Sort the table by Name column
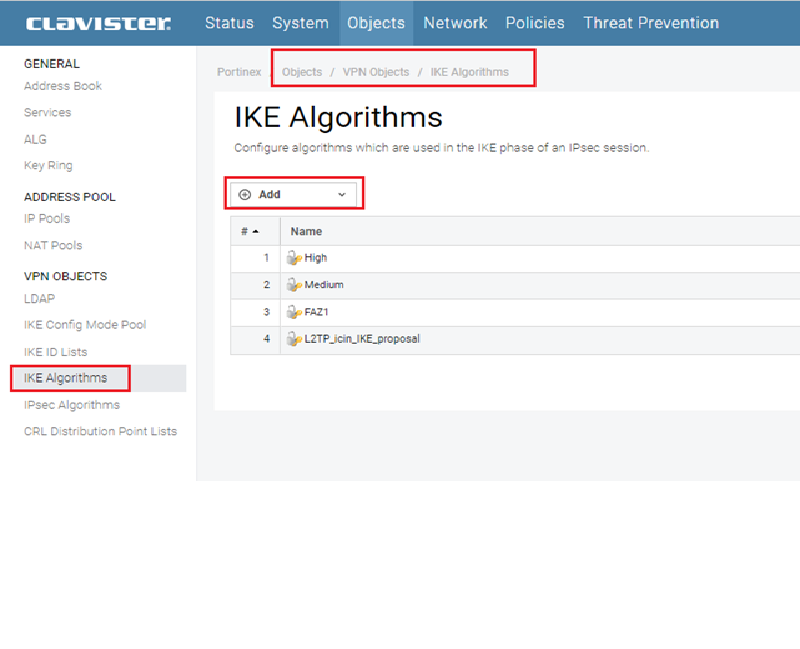This screenshot has width=800, height=649. tap(306, 231)
